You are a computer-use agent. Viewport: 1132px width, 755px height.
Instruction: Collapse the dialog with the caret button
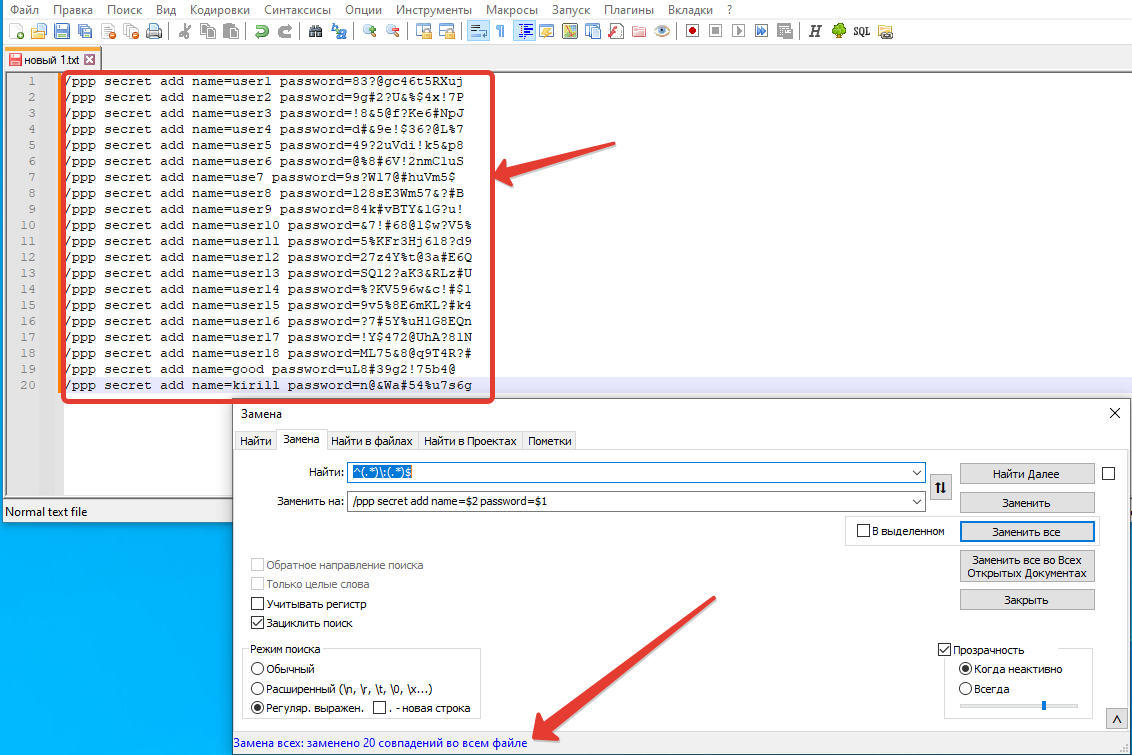pyautogui.click(x=1116, y=719)
